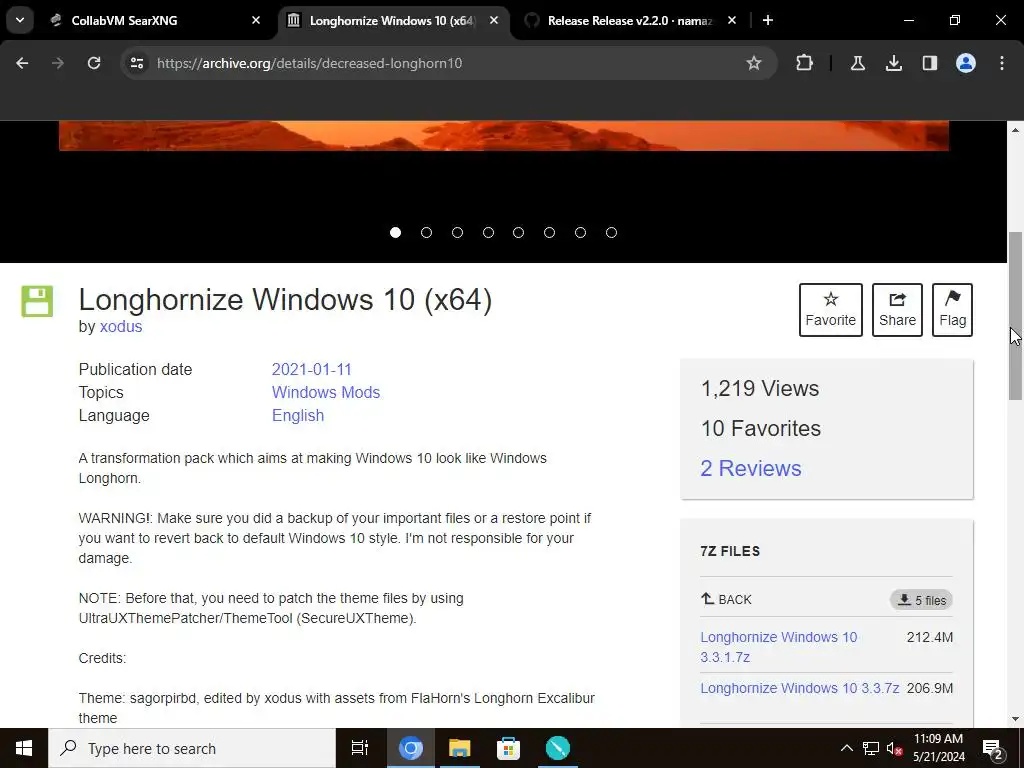Open the network status tray icon
This screenshot has width=1024, height=768.
[871, 748]
